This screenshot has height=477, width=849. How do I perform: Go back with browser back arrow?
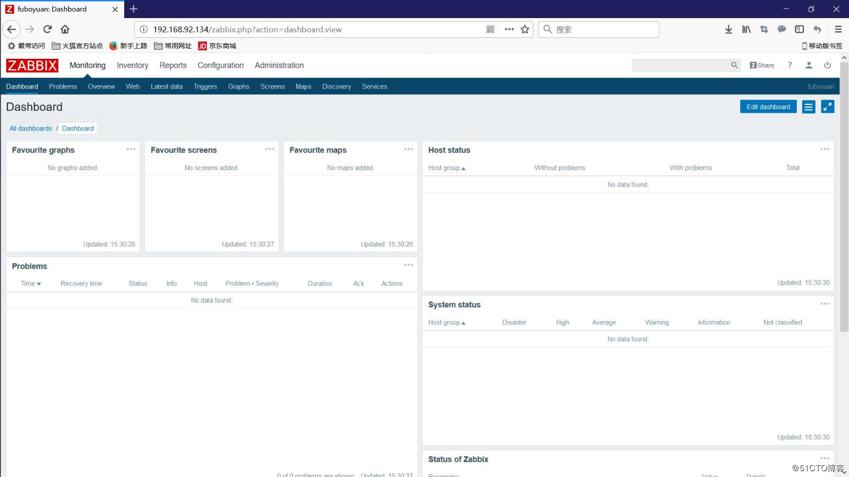click(12, 29)
